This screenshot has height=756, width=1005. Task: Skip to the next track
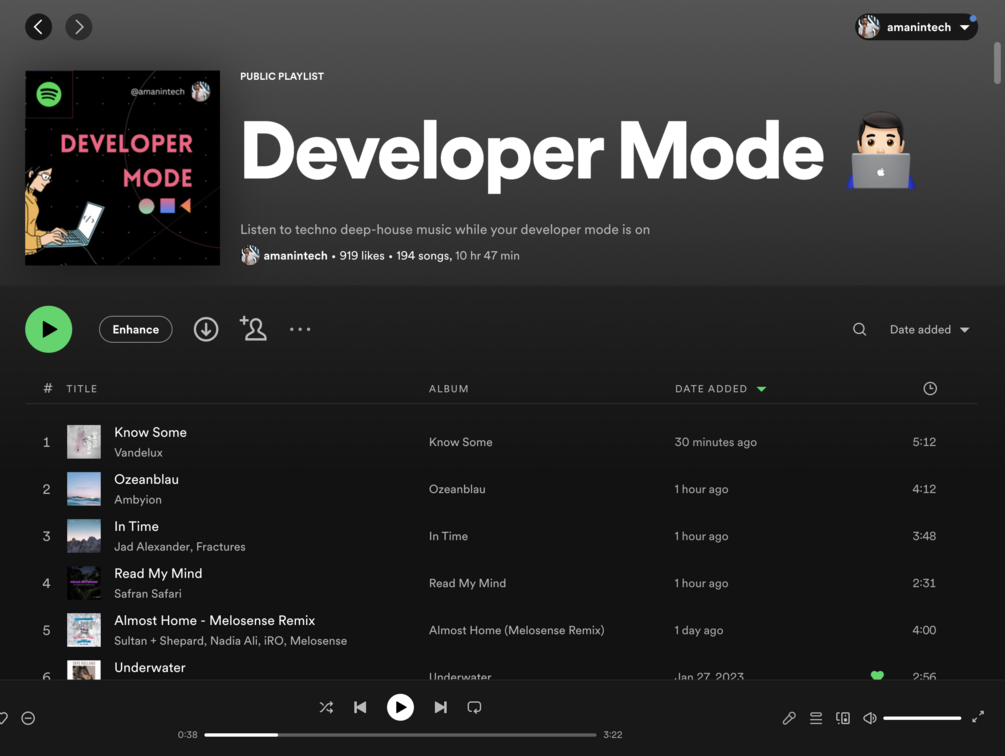[x=440, y=707]
